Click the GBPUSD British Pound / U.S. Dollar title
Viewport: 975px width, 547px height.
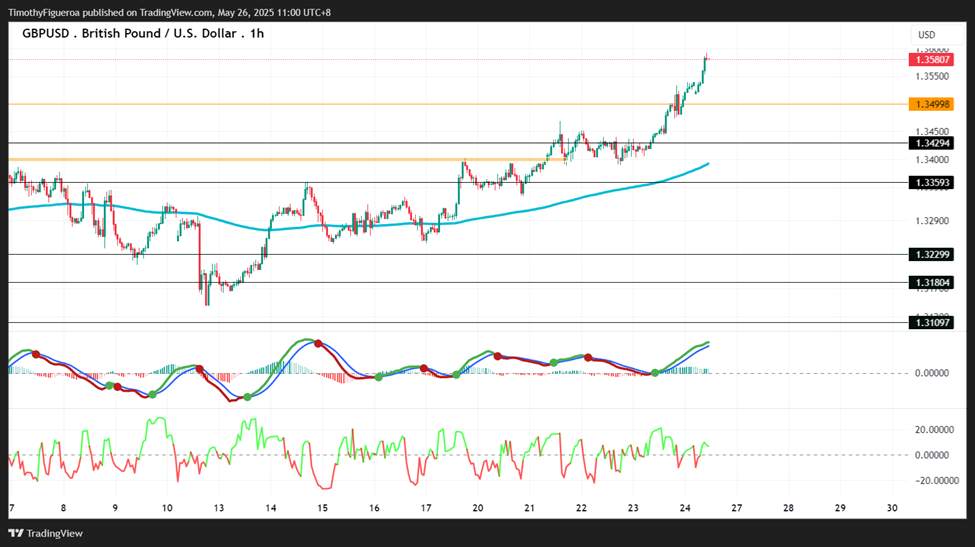[143, 34]
